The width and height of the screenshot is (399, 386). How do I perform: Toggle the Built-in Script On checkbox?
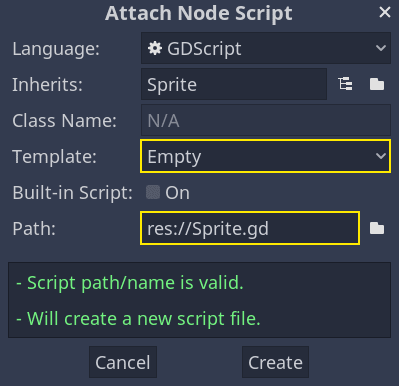[x=153, y=192]
